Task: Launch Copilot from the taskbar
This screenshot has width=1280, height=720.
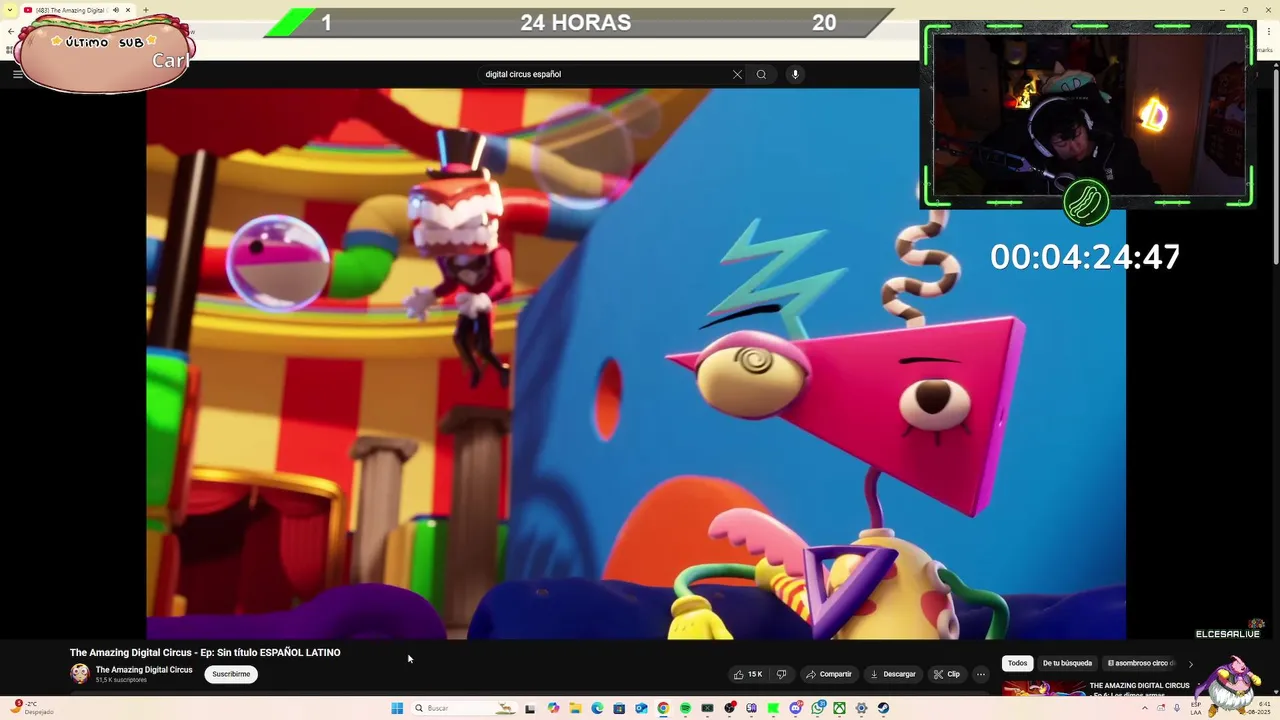Action: click(553, 708)
